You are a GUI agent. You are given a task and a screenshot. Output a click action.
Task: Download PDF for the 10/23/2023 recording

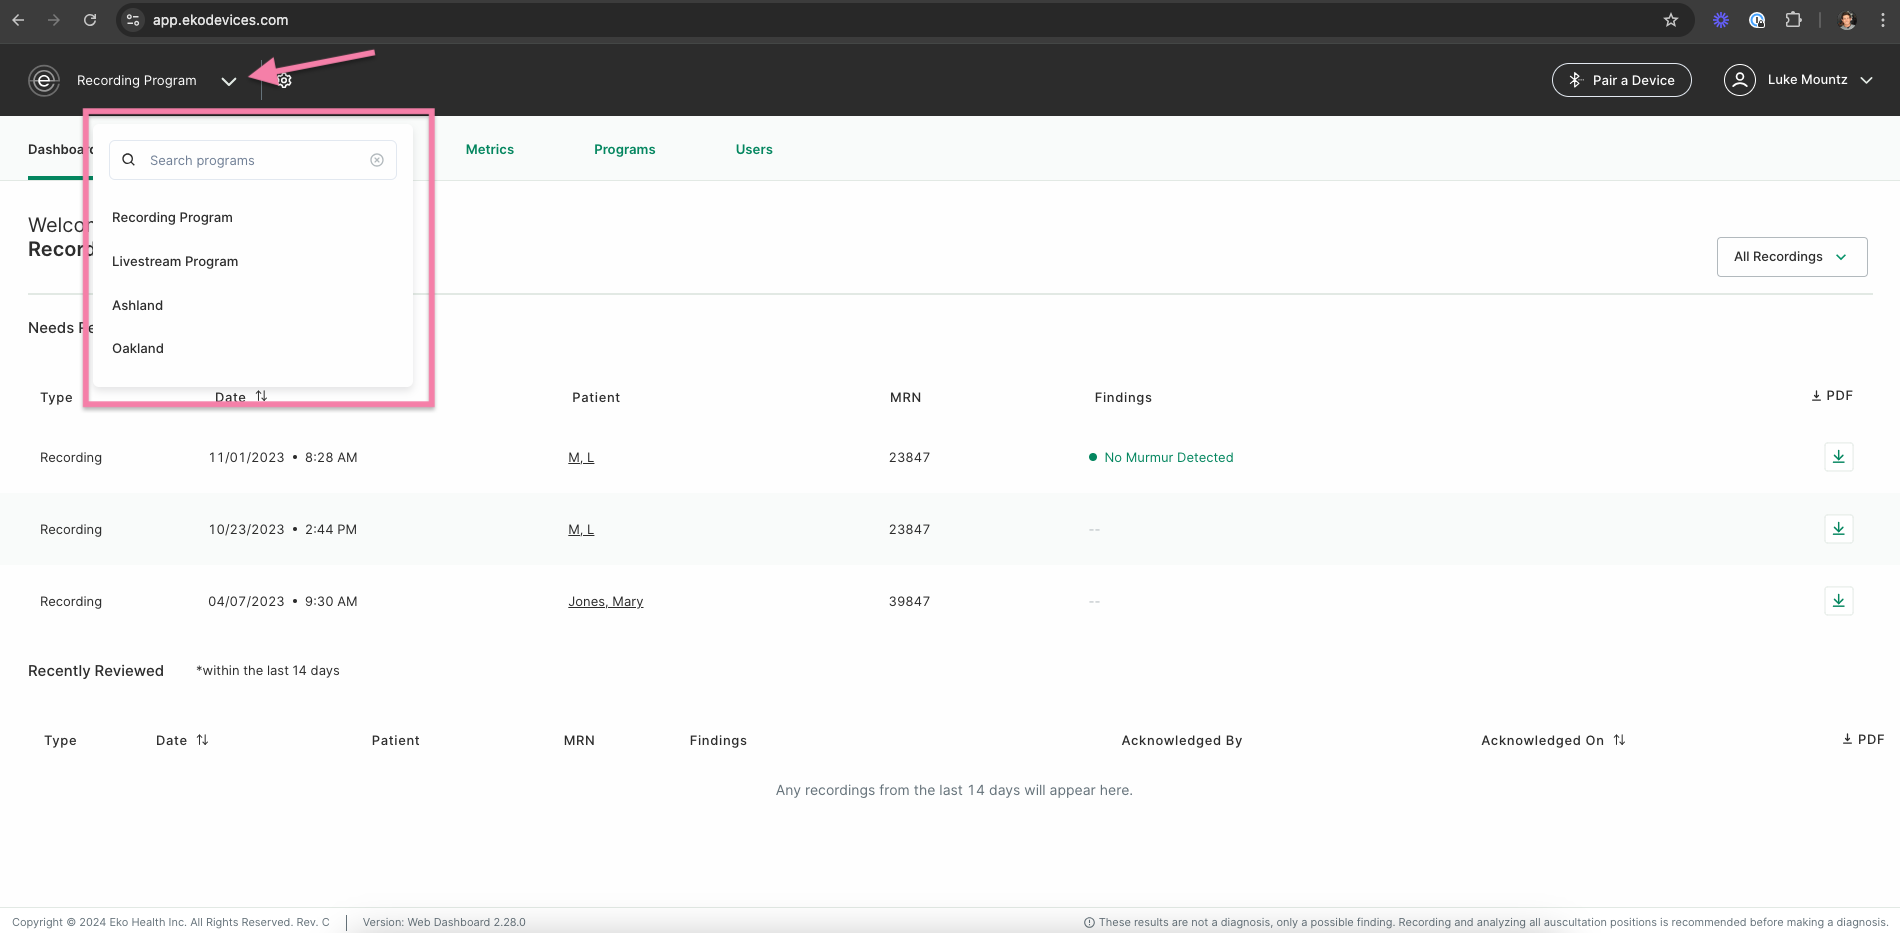pyautogui.click(x=1838, y=529)
